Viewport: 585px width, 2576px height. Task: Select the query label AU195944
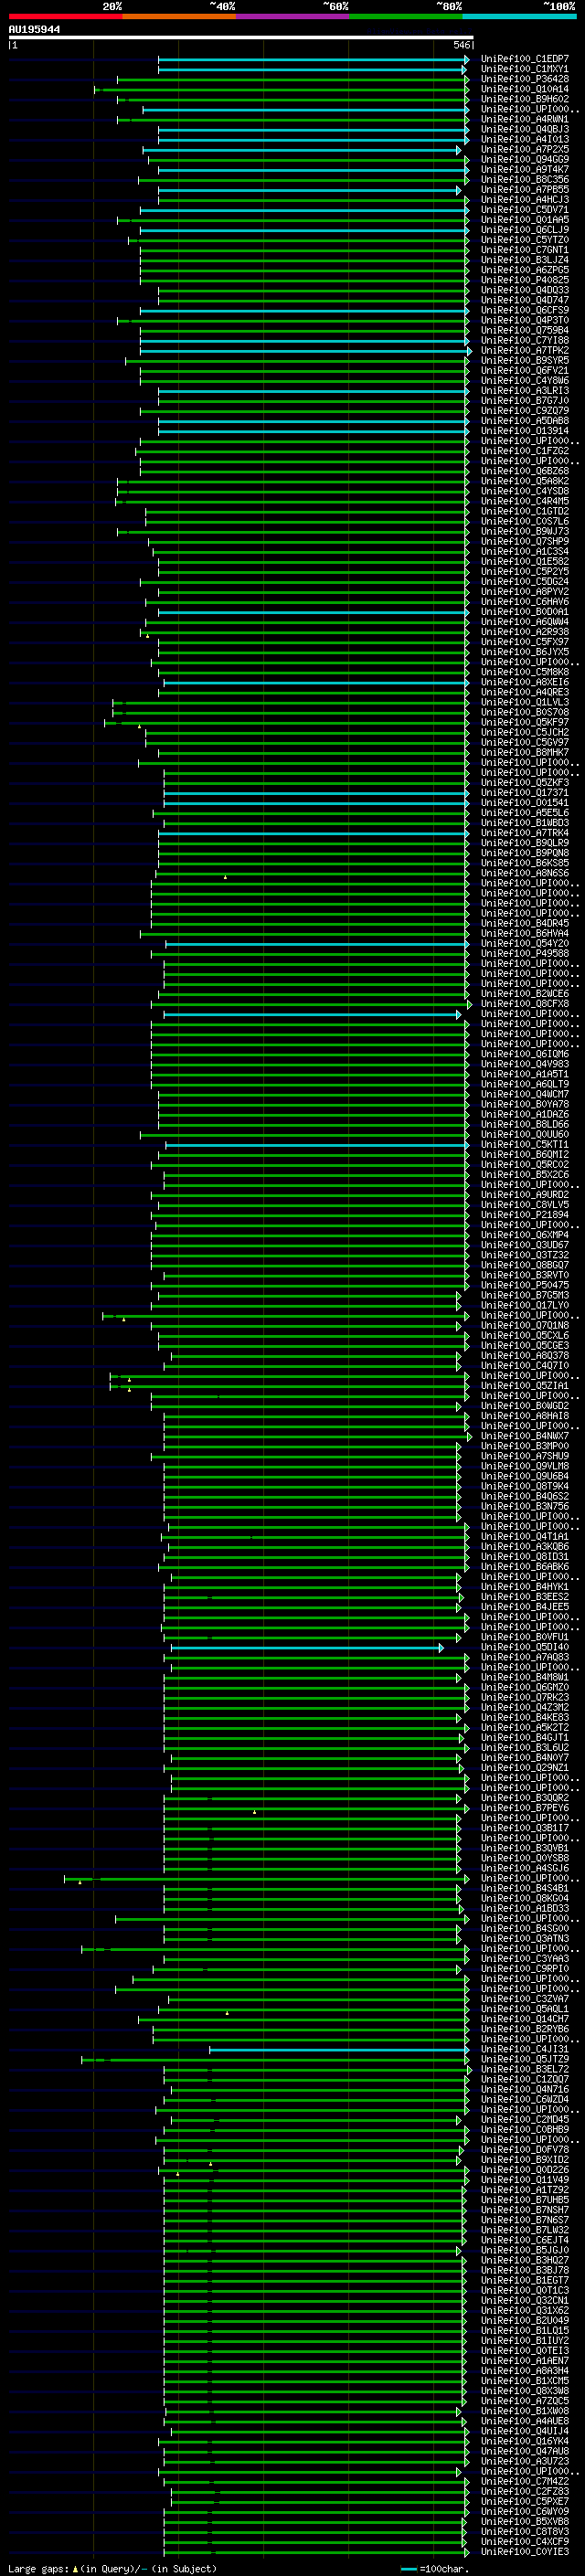(34, 30)
